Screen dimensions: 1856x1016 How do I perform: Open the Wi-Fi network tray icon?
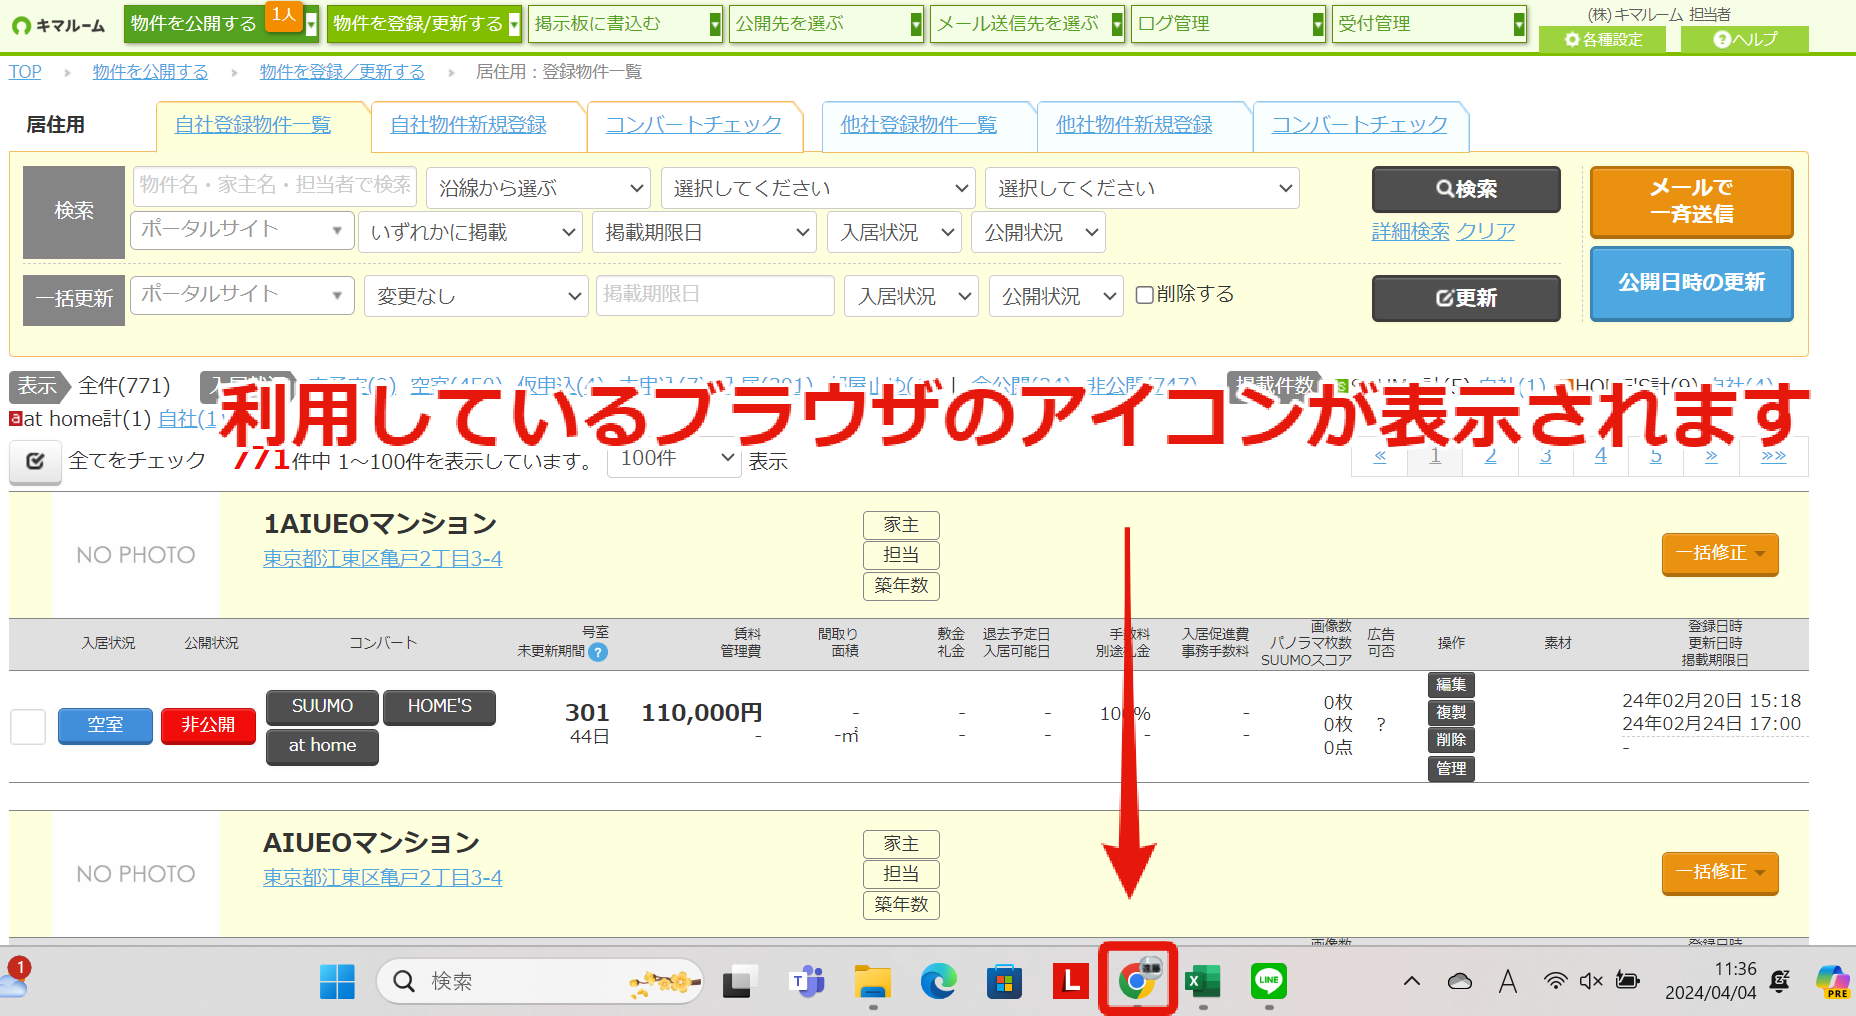click(1555, 982)
